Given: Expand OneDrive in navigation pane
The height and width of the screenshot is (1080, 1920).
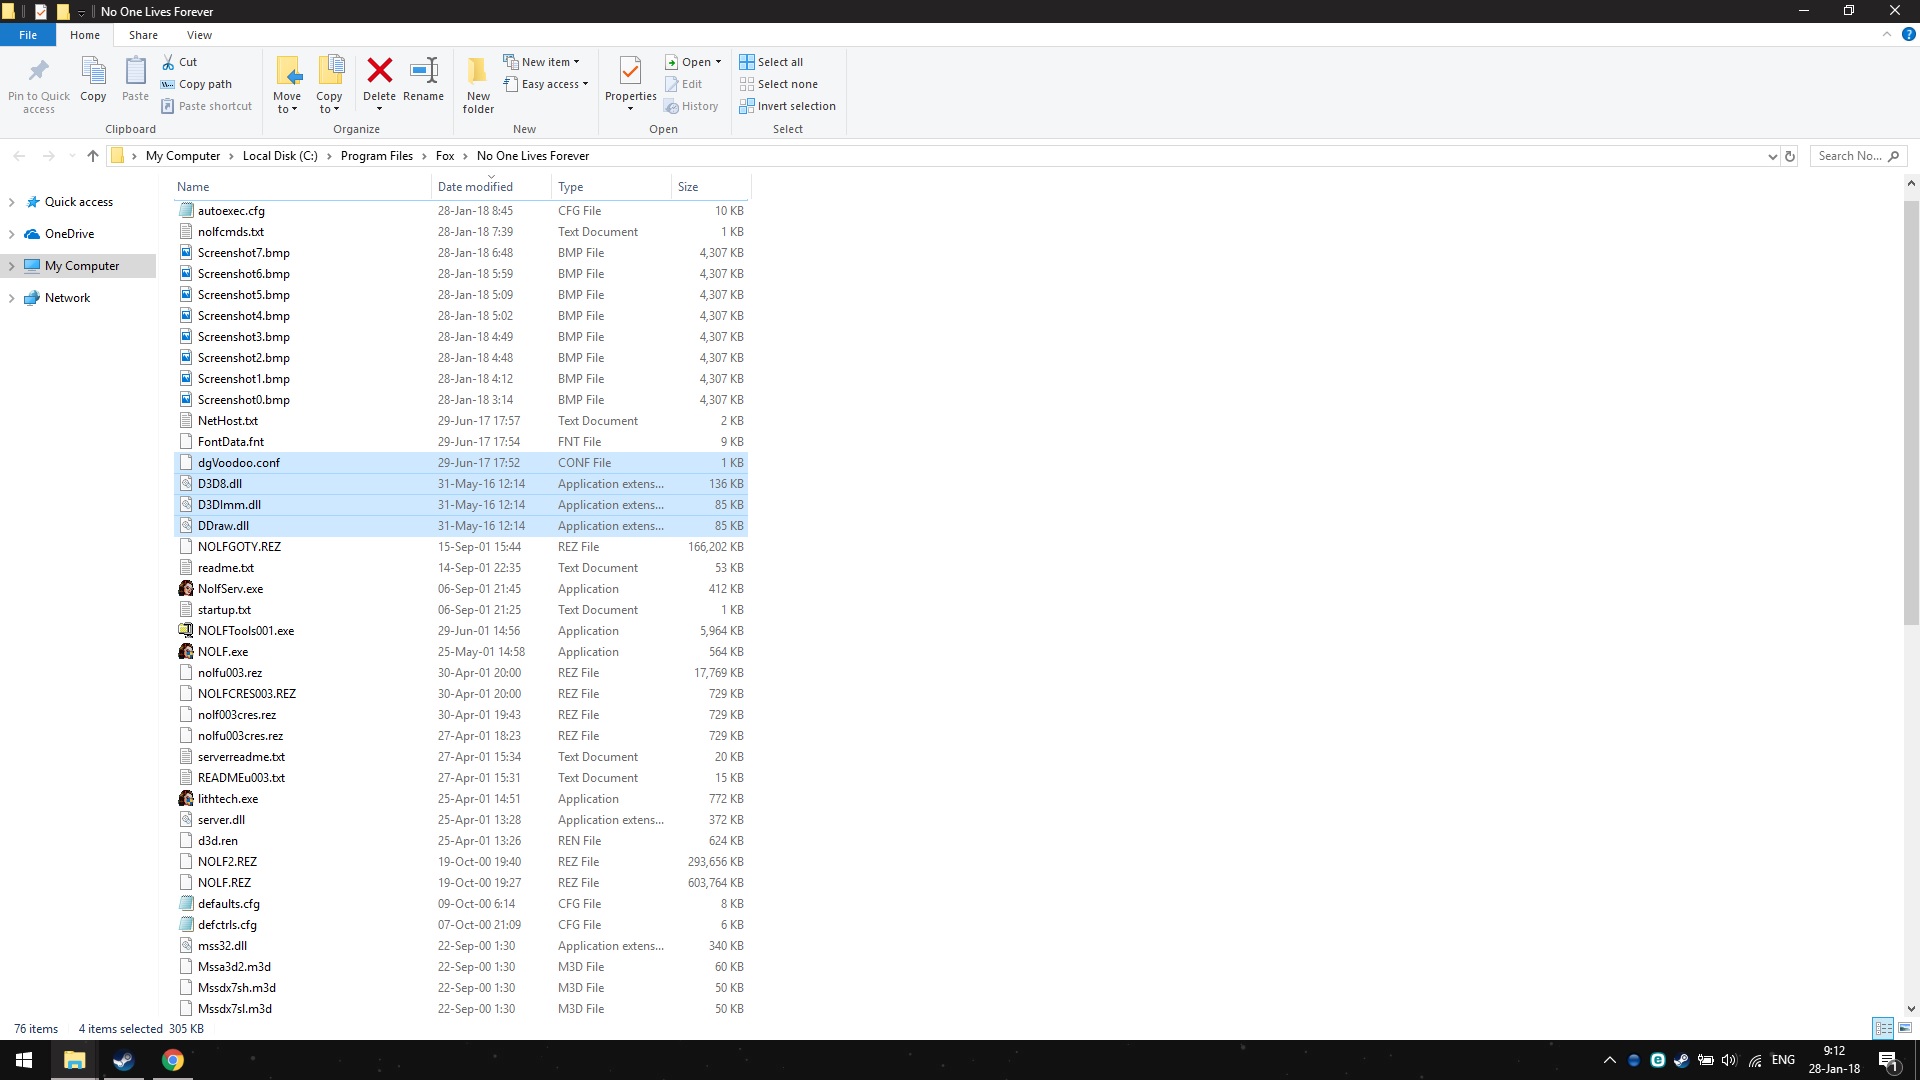Looking at the screenshot, I should coord(11,234).
